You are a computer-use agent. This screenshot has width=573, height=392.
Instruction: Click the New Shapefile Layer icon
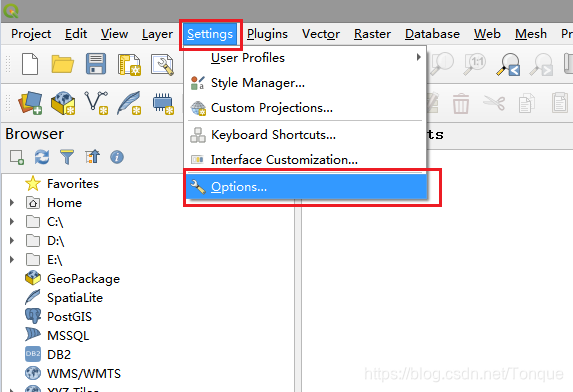point(96,103)
